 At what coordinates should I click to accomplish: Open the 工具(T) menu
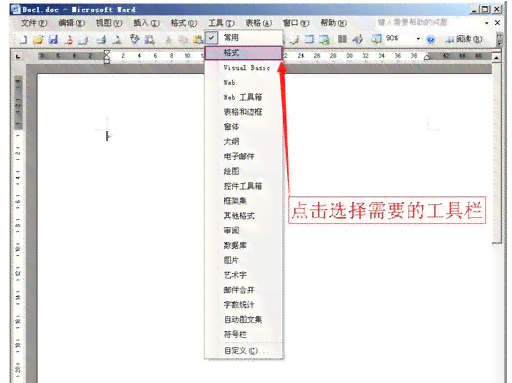221,23
